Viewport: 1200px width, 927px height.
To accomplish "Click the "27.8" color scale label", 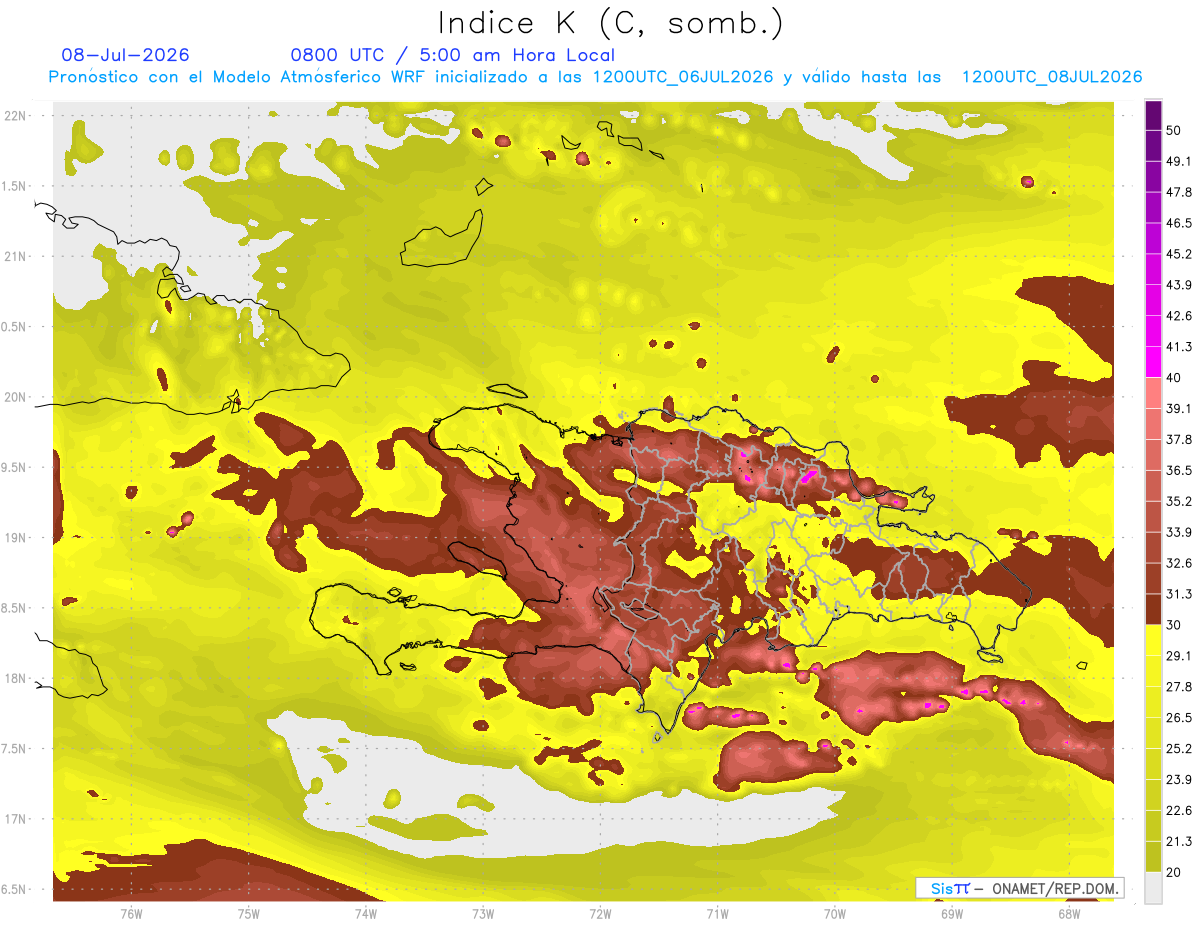I will (1179, 686).
